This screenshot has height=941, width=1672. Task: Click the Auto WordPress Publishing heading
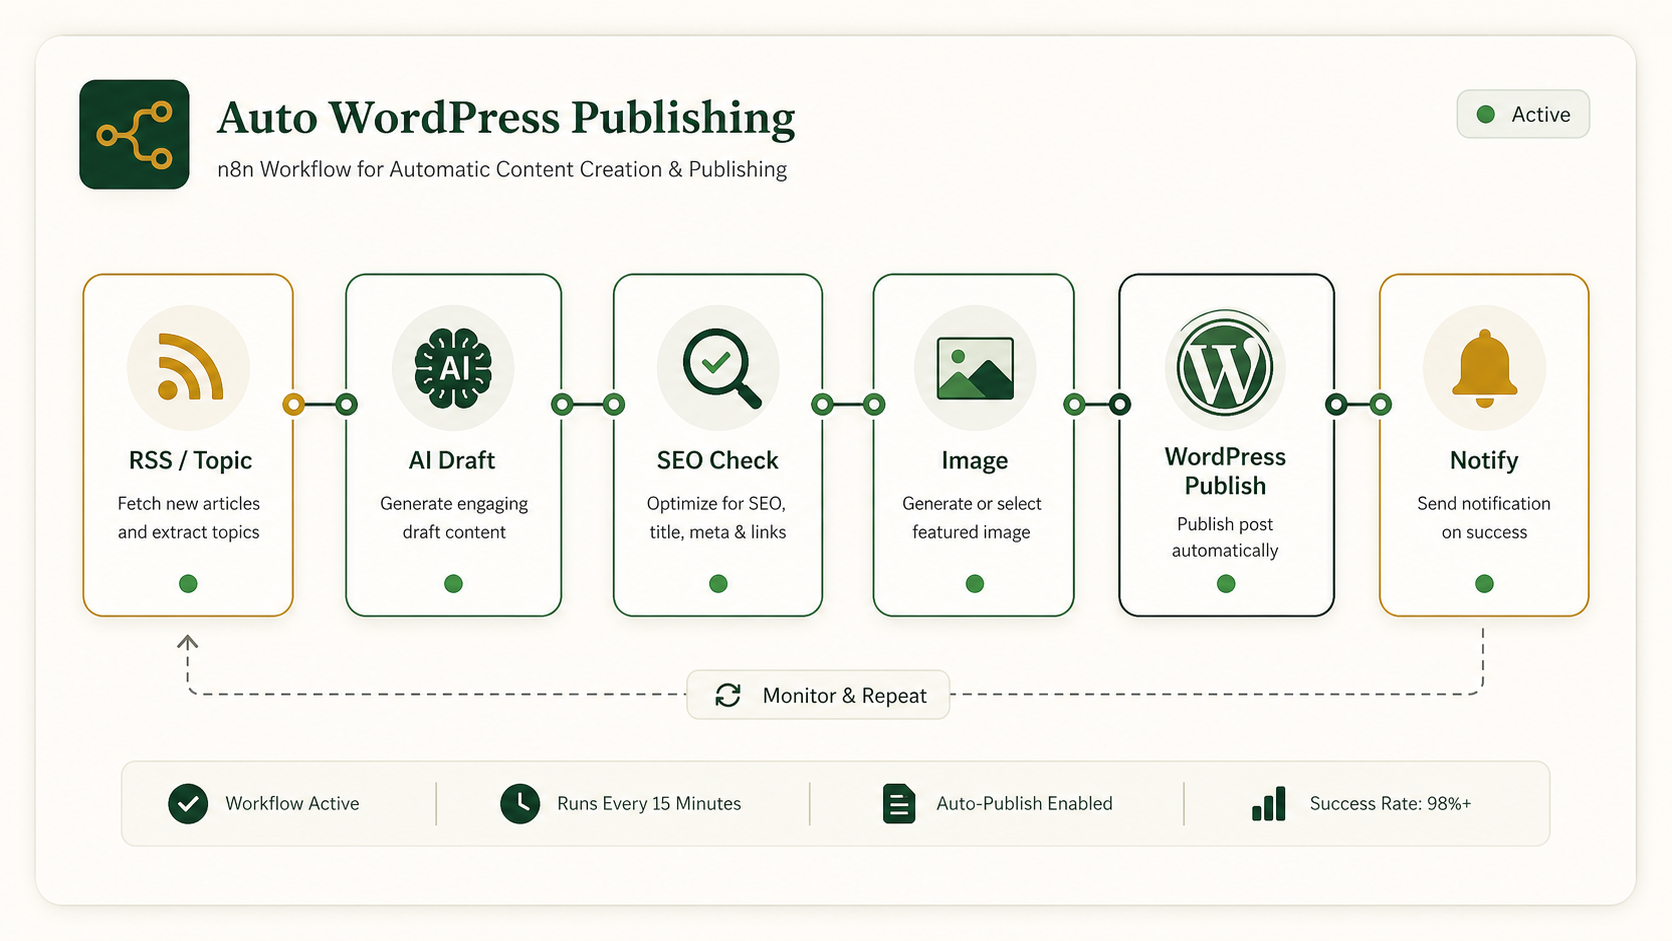[x=506, y=117]
